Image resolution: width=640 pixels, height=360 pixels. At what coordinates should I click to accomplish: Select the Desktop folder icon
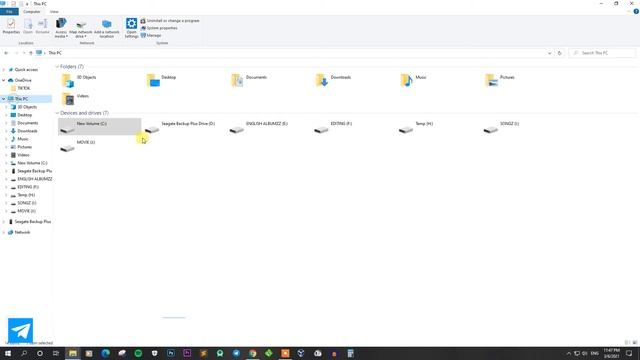click(x=153, y=80)
